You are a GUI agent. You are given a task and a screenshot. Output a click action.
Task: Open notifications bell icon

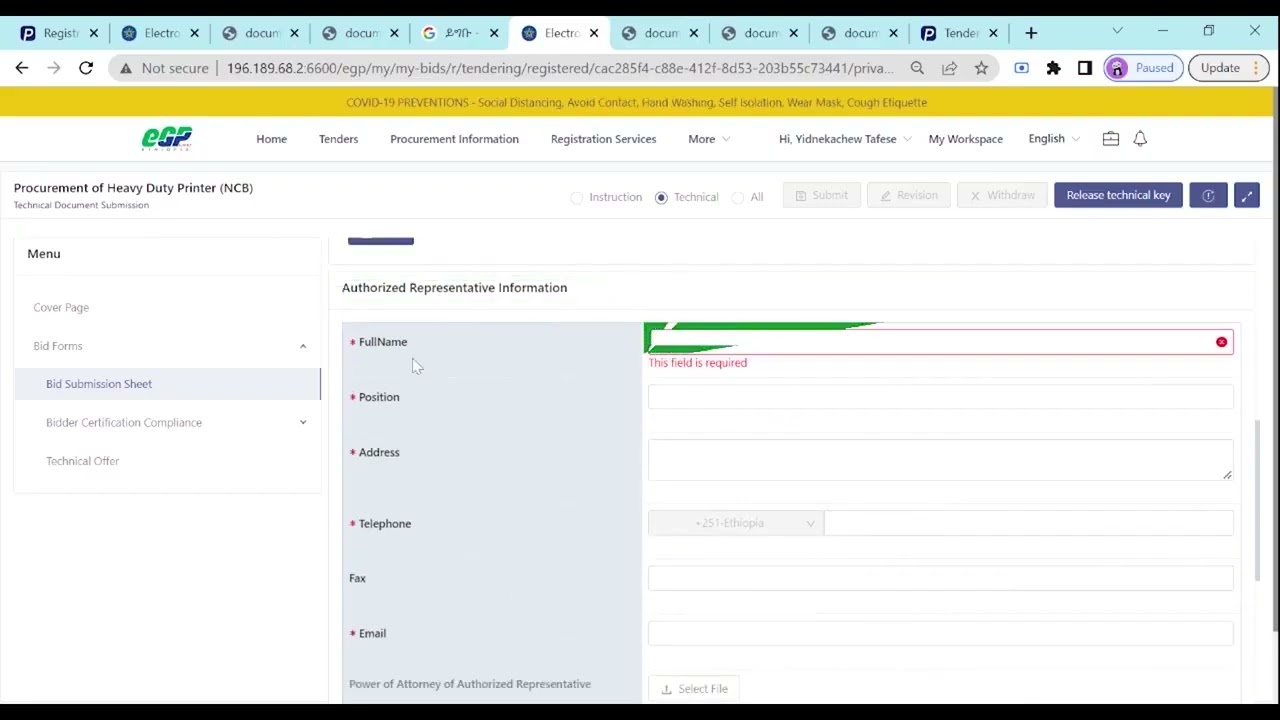tap(1140, 139)
